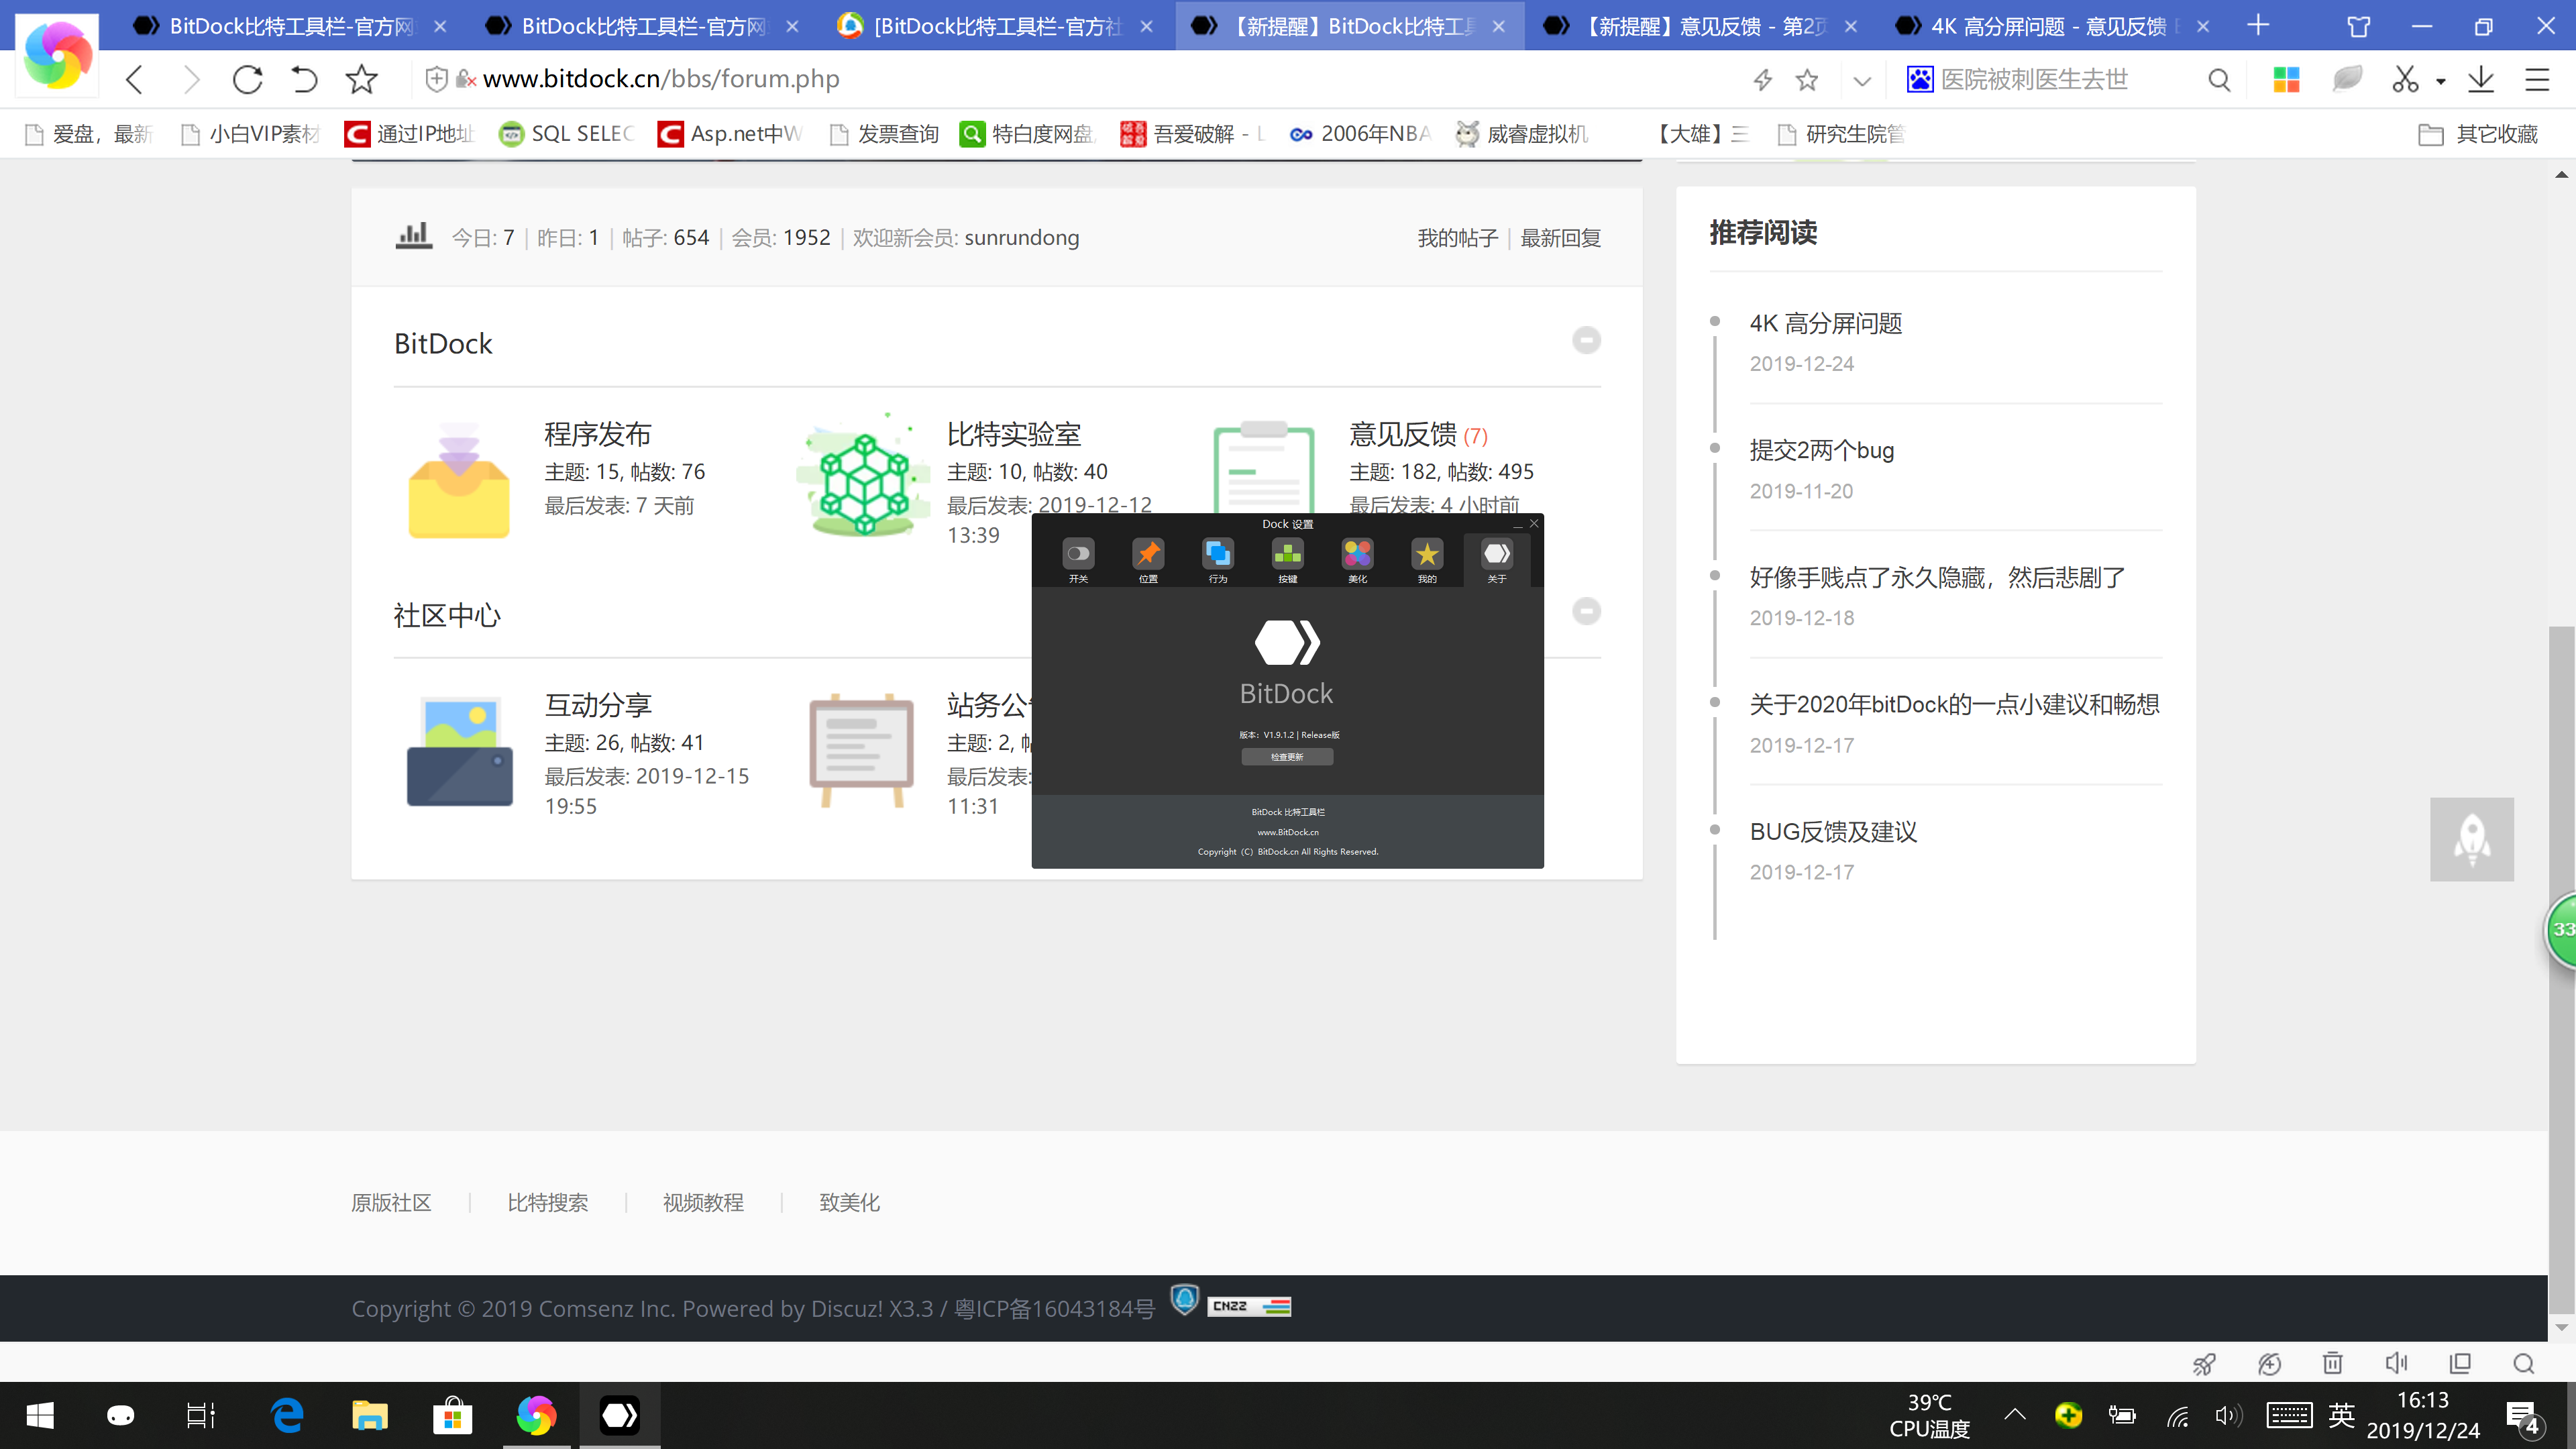Image resolution: width=2576 pixels, height=1449 pixels.
Task: Click the browser forward arrow
Action: (191, 79)
